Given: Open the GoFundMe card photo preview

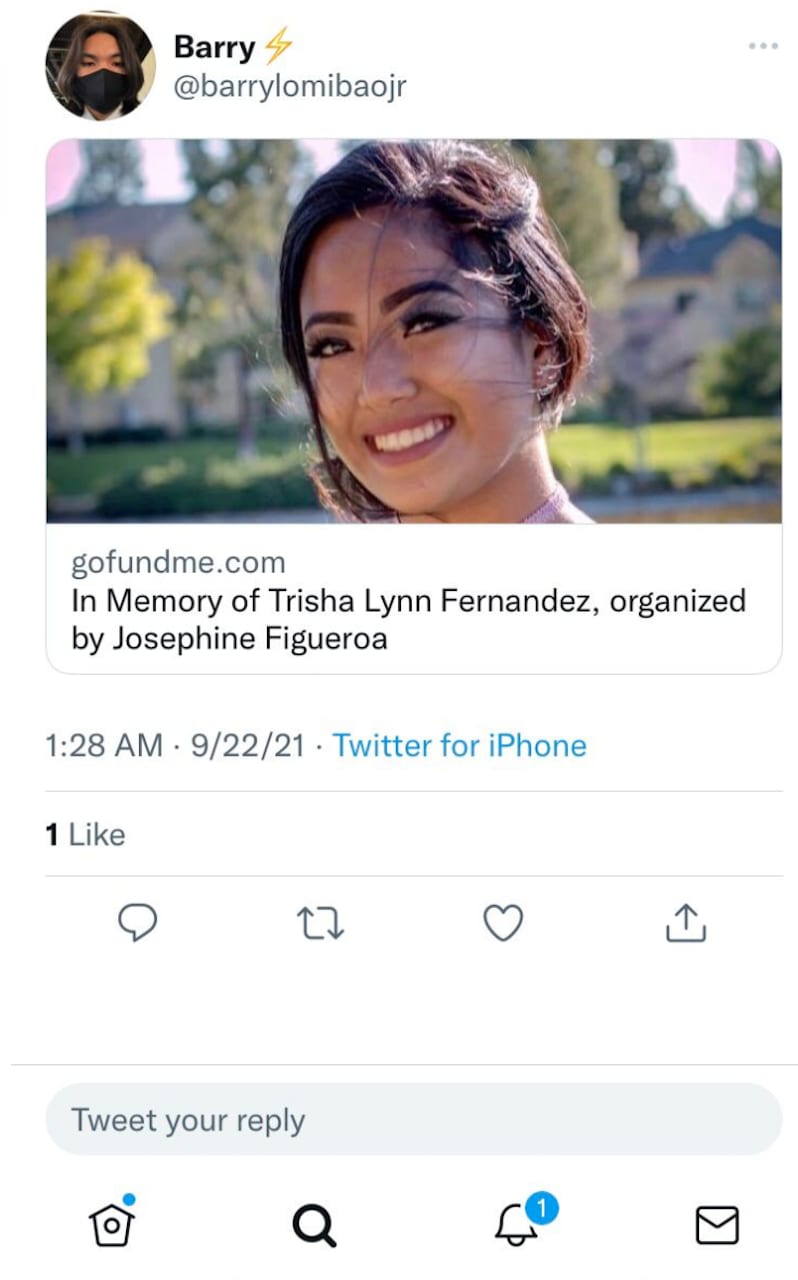Looking at the screenshot, I should pos(414,331).
